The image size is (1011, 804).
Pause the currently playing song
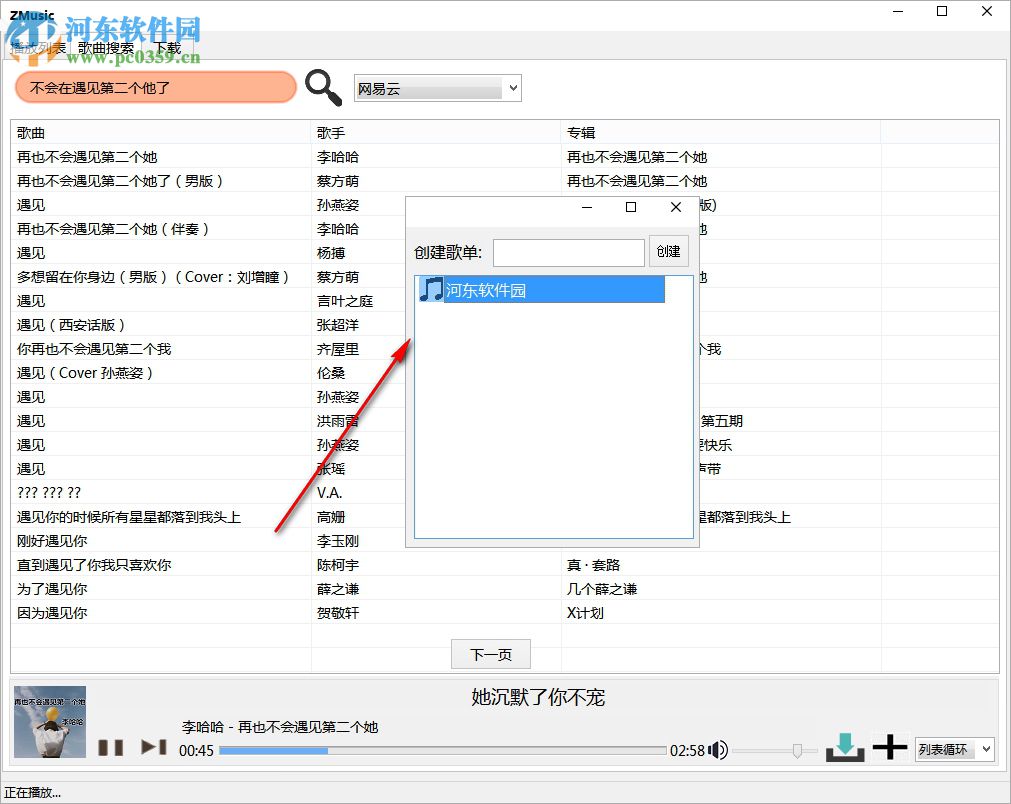click(111, 746)
